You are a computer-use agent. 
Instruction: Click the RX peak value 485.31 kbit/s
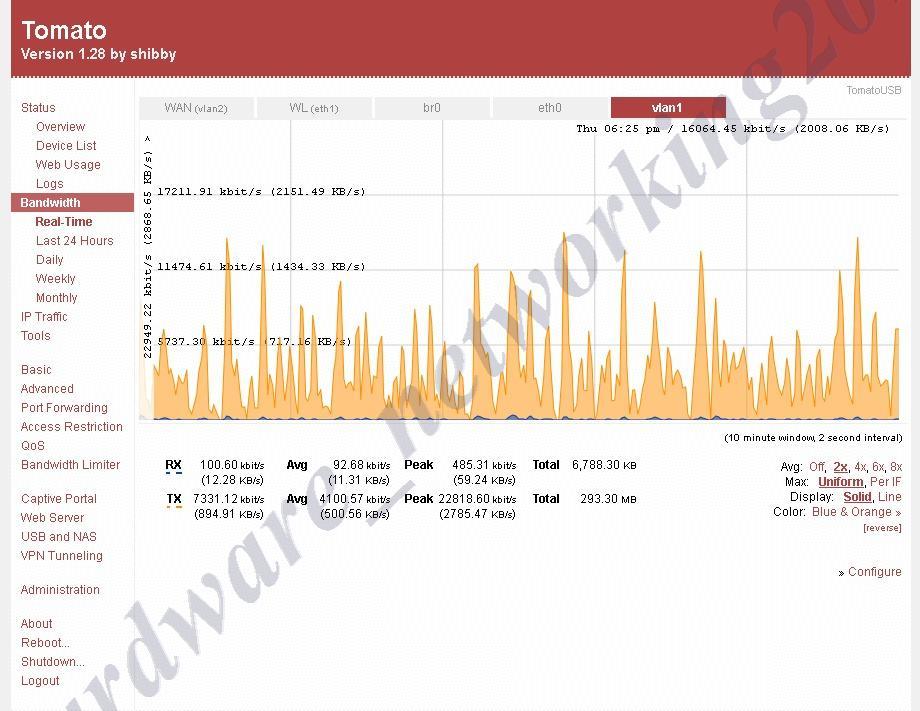tap(484, 465)
